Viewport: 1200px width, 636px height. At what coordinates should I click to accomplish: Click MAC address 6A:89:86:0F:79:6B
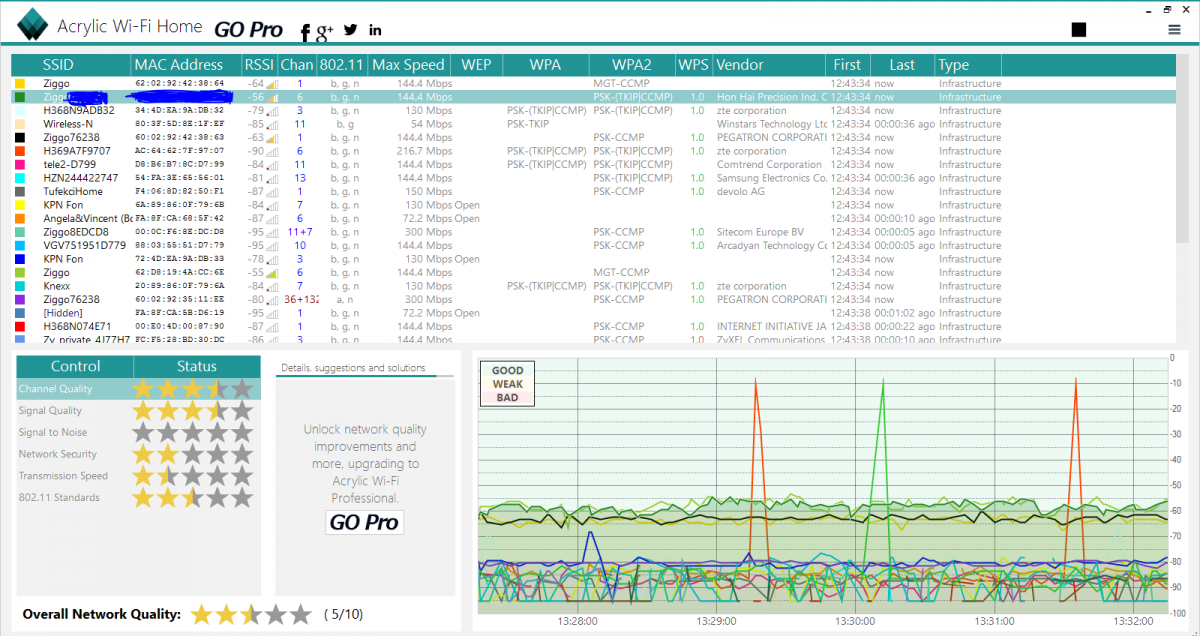[180, 205]
